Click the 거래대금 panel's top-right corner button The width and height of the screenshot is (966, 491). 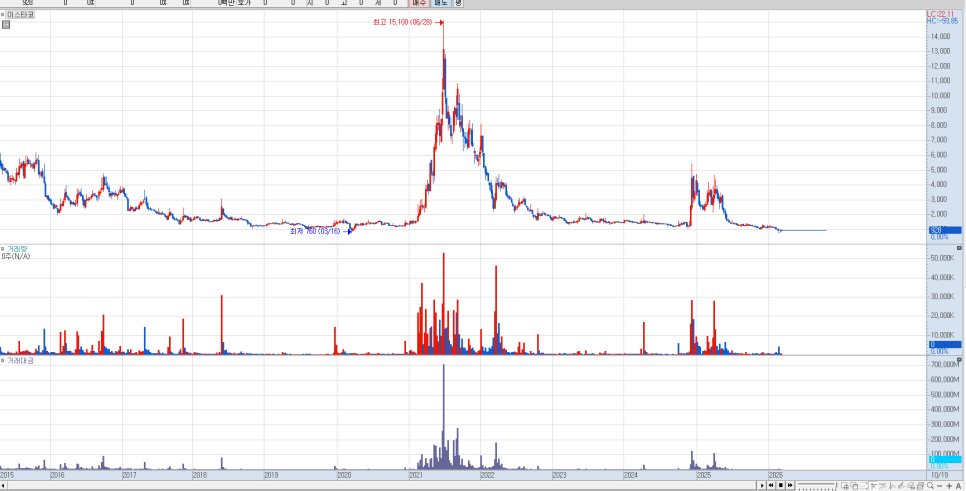(959, 359)
